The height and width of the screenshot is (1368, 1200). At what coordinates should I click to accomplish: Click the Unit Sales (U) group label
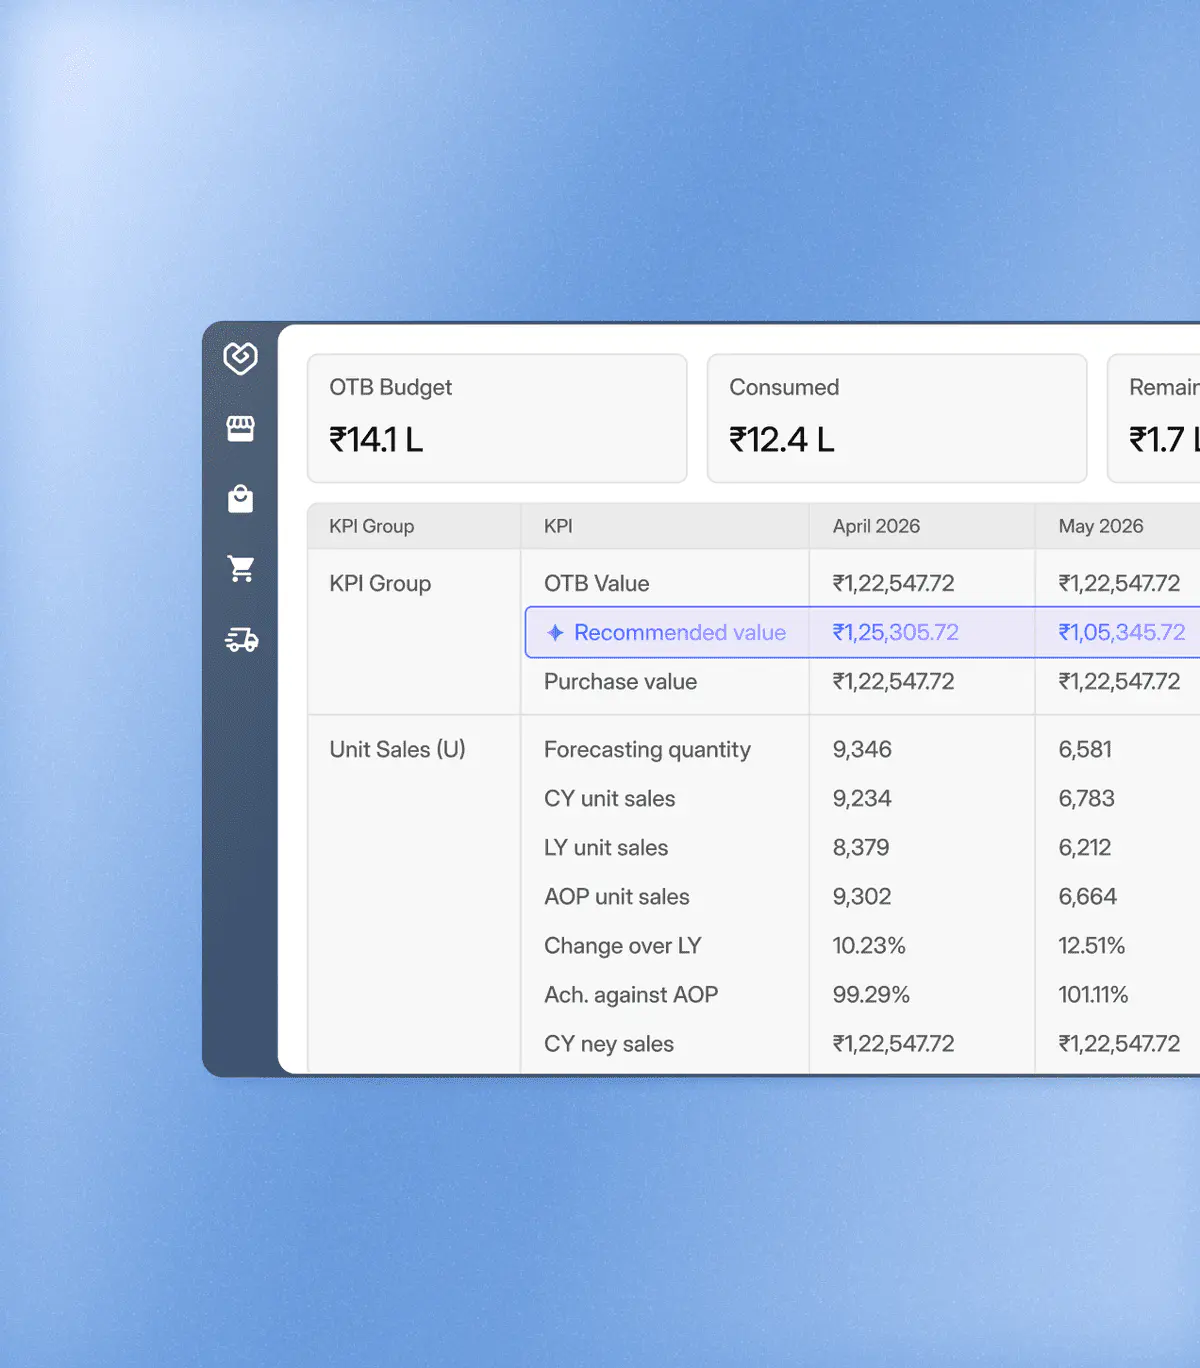(x=397, y=750)
